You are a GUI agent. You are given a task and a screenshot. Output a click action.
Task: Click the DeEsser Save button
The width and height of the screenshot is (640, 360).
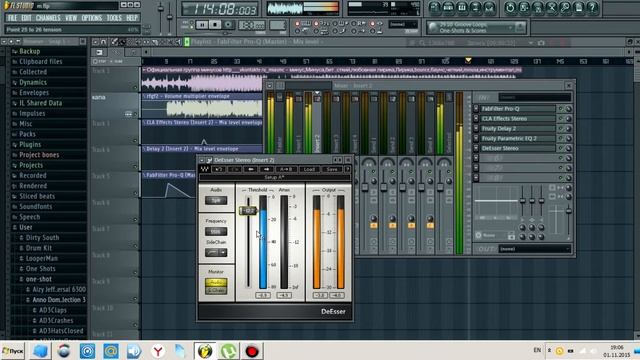(332, 169)
